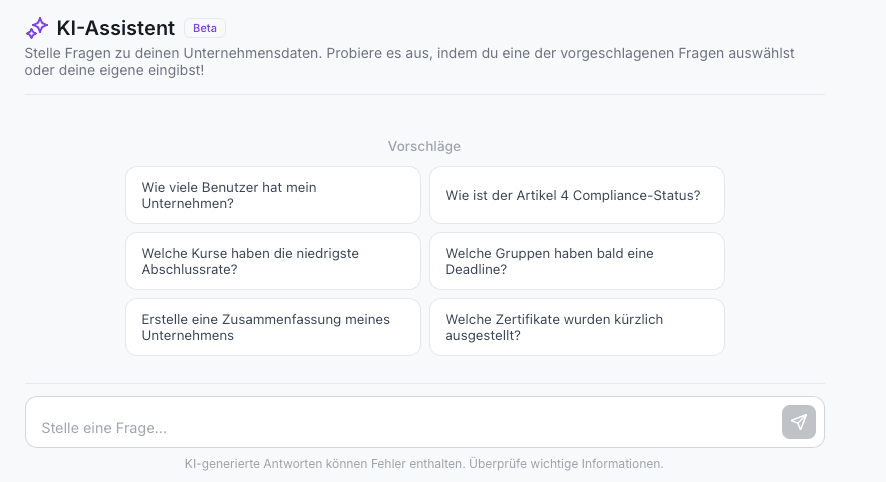Click the paper-plane send icon button
The image size is (886, 482).
tap(798, 422)
